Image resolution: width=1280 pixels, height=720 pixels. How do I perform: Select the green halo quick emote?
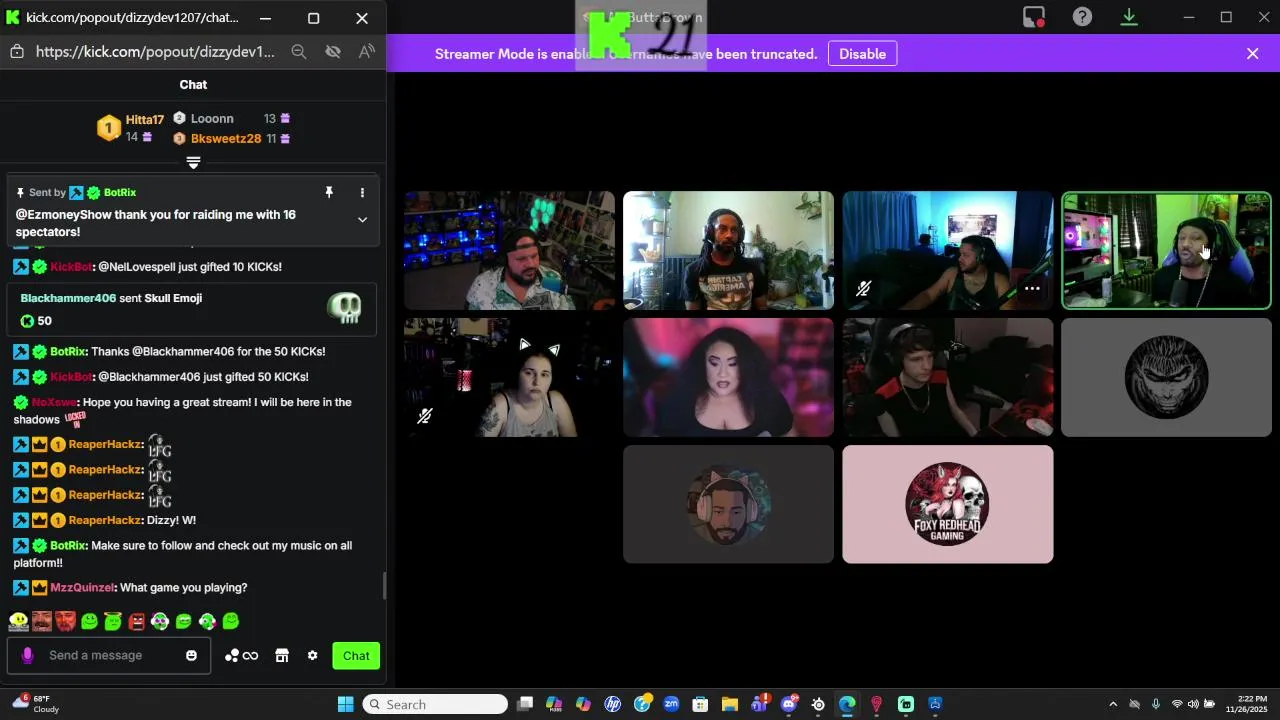112,621
